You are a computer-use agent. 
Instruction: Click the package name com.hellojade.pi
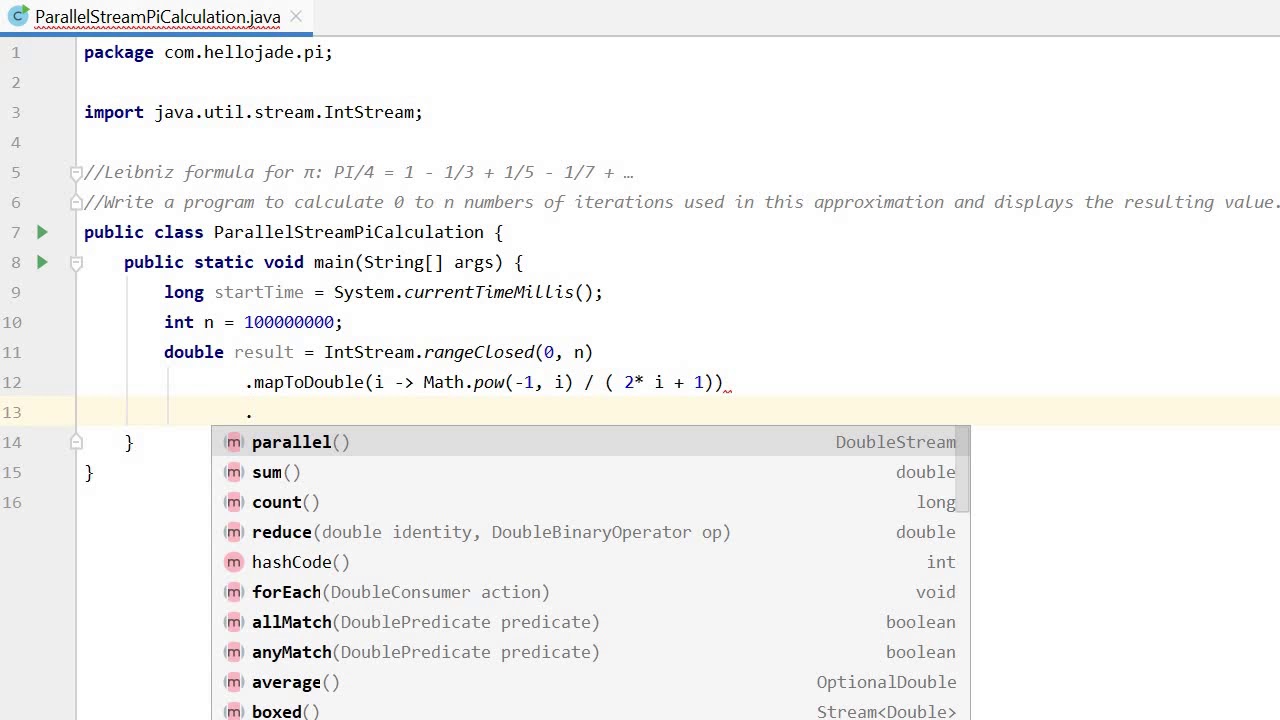click(x=245, y=52)
